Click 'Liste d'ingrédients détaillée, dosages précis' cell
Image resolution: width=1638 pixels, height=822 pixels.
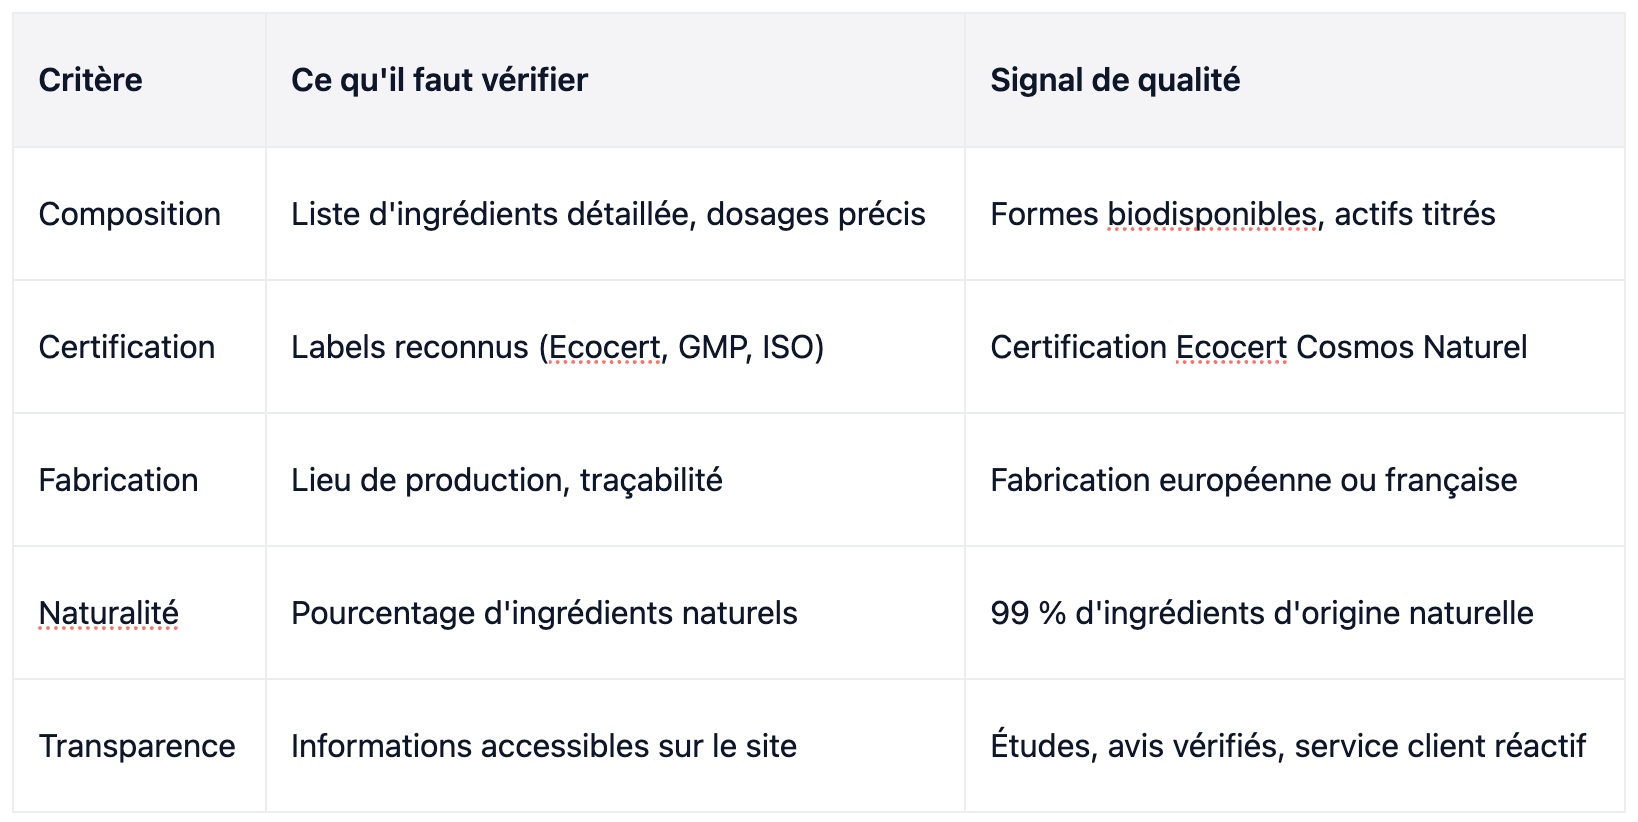pyautogui.click(x=615, y=214)
